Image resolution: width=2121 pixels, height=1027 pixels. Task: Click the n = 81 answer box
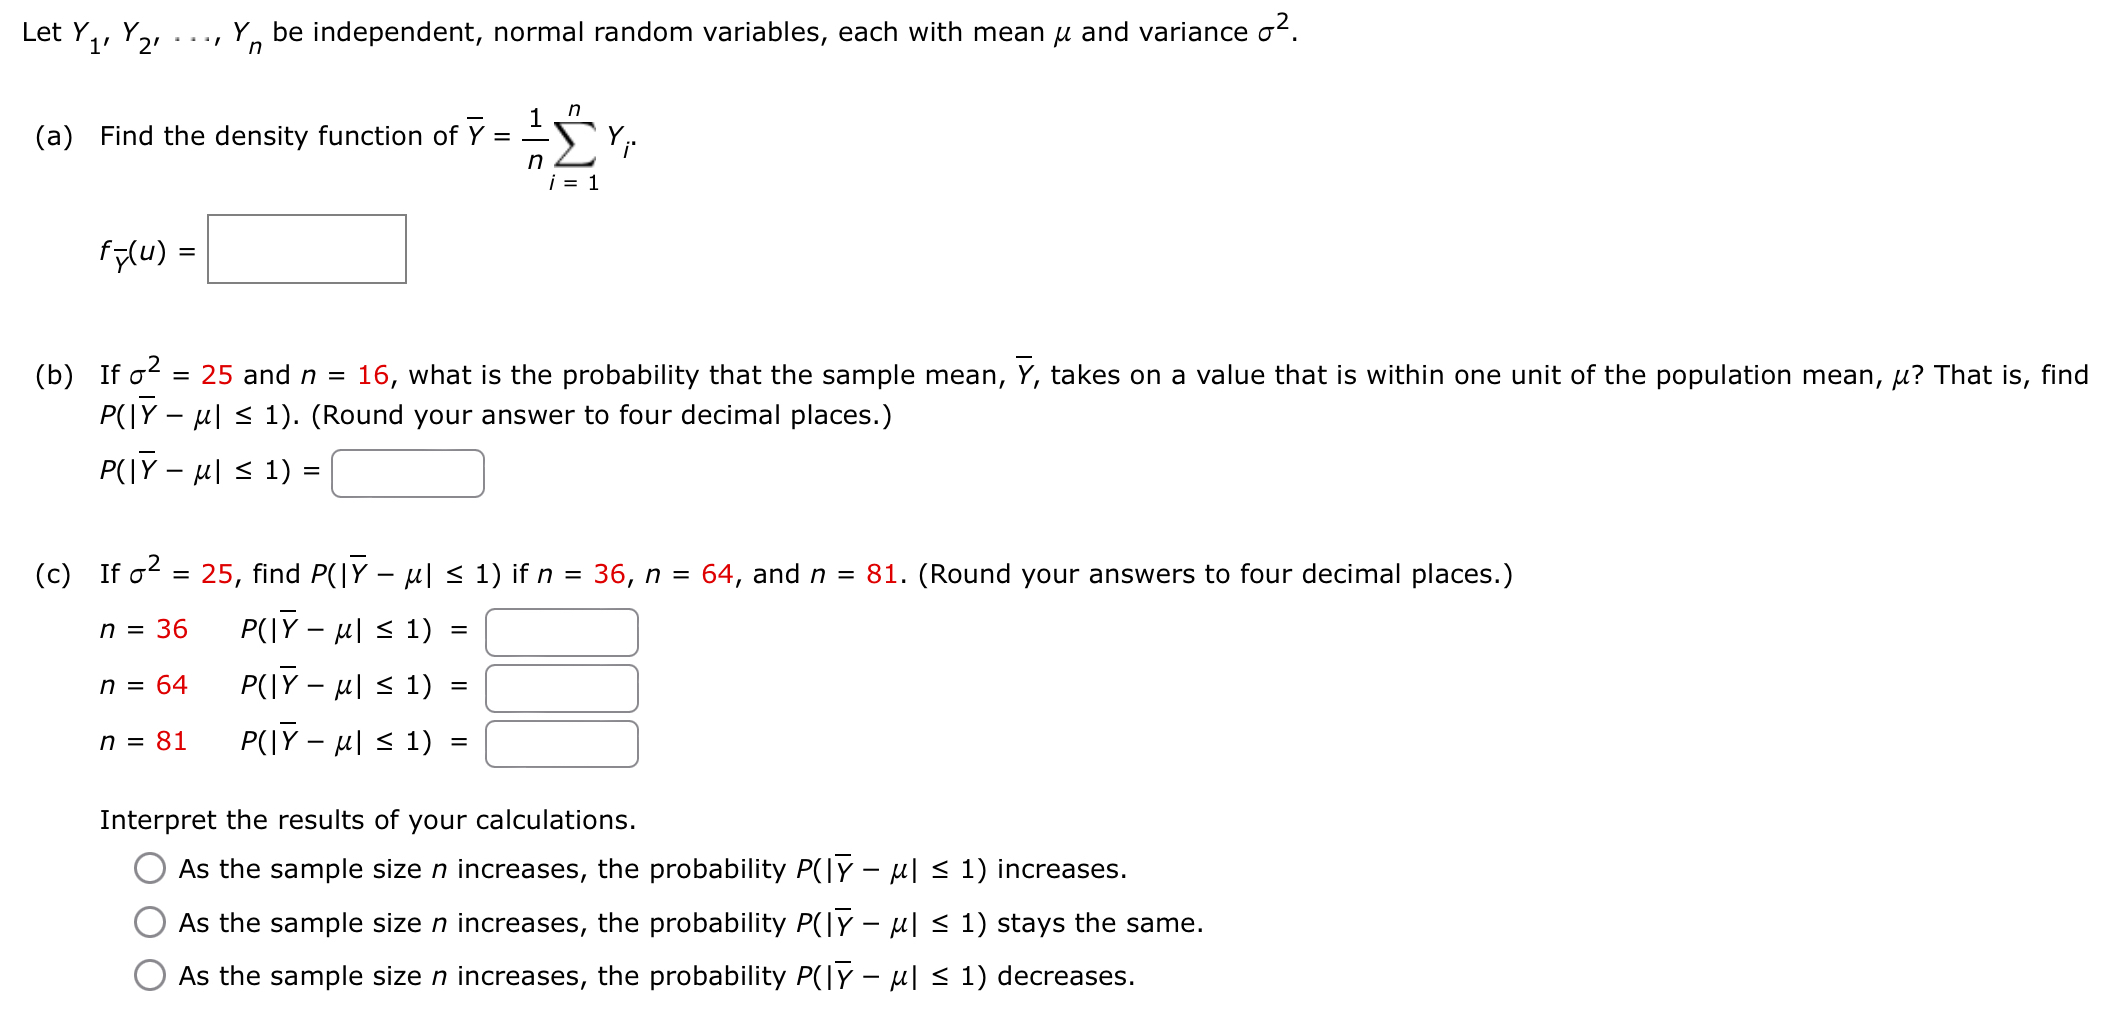point(561,743)
